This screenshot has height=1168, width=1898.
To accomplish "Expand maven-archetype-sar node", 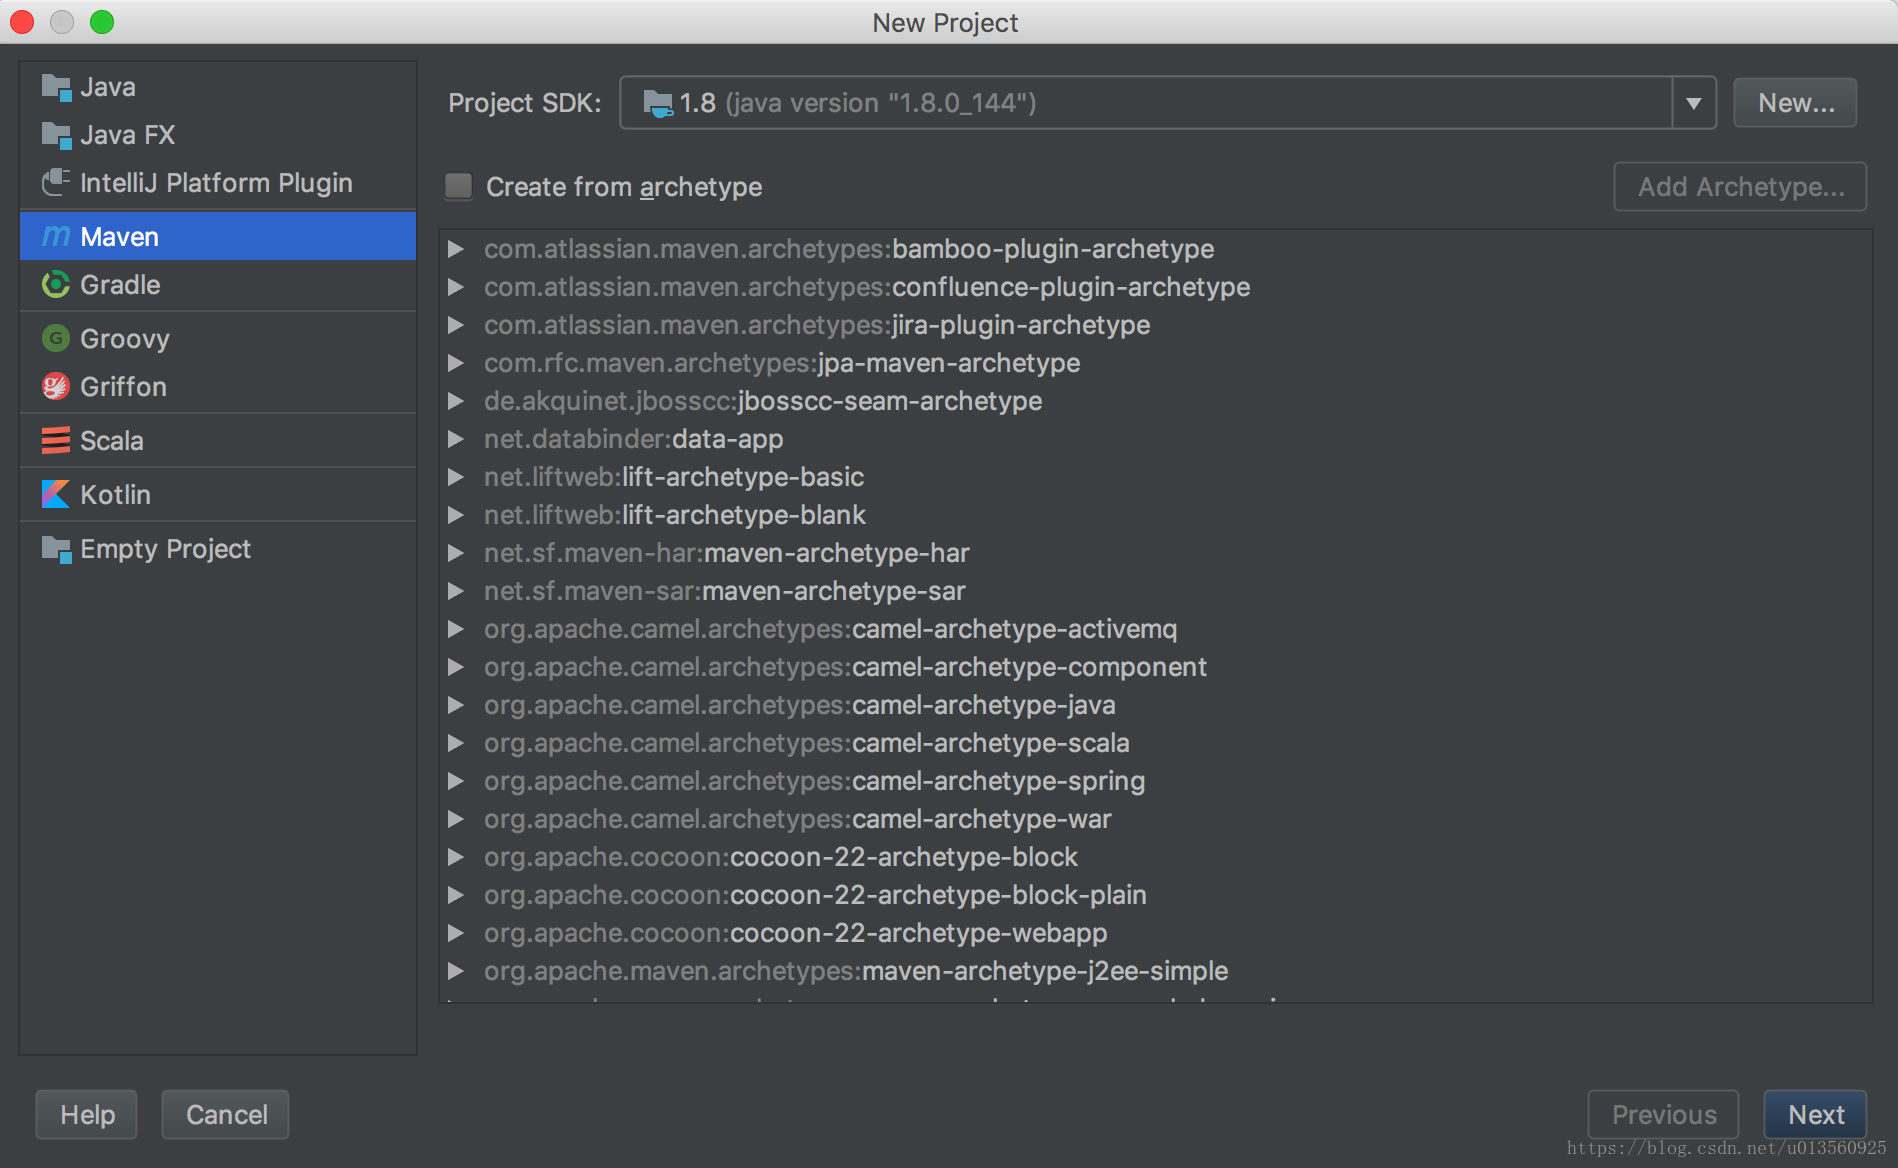I will 456,591.
